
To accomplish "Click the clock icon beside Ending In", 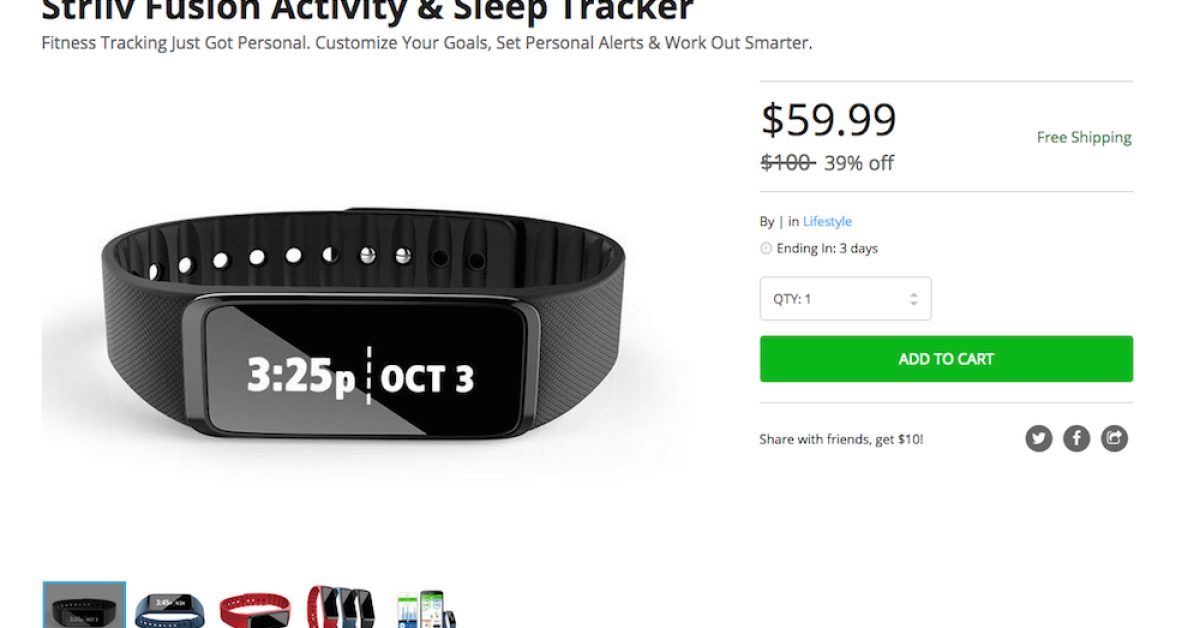I will pos(766,249).
